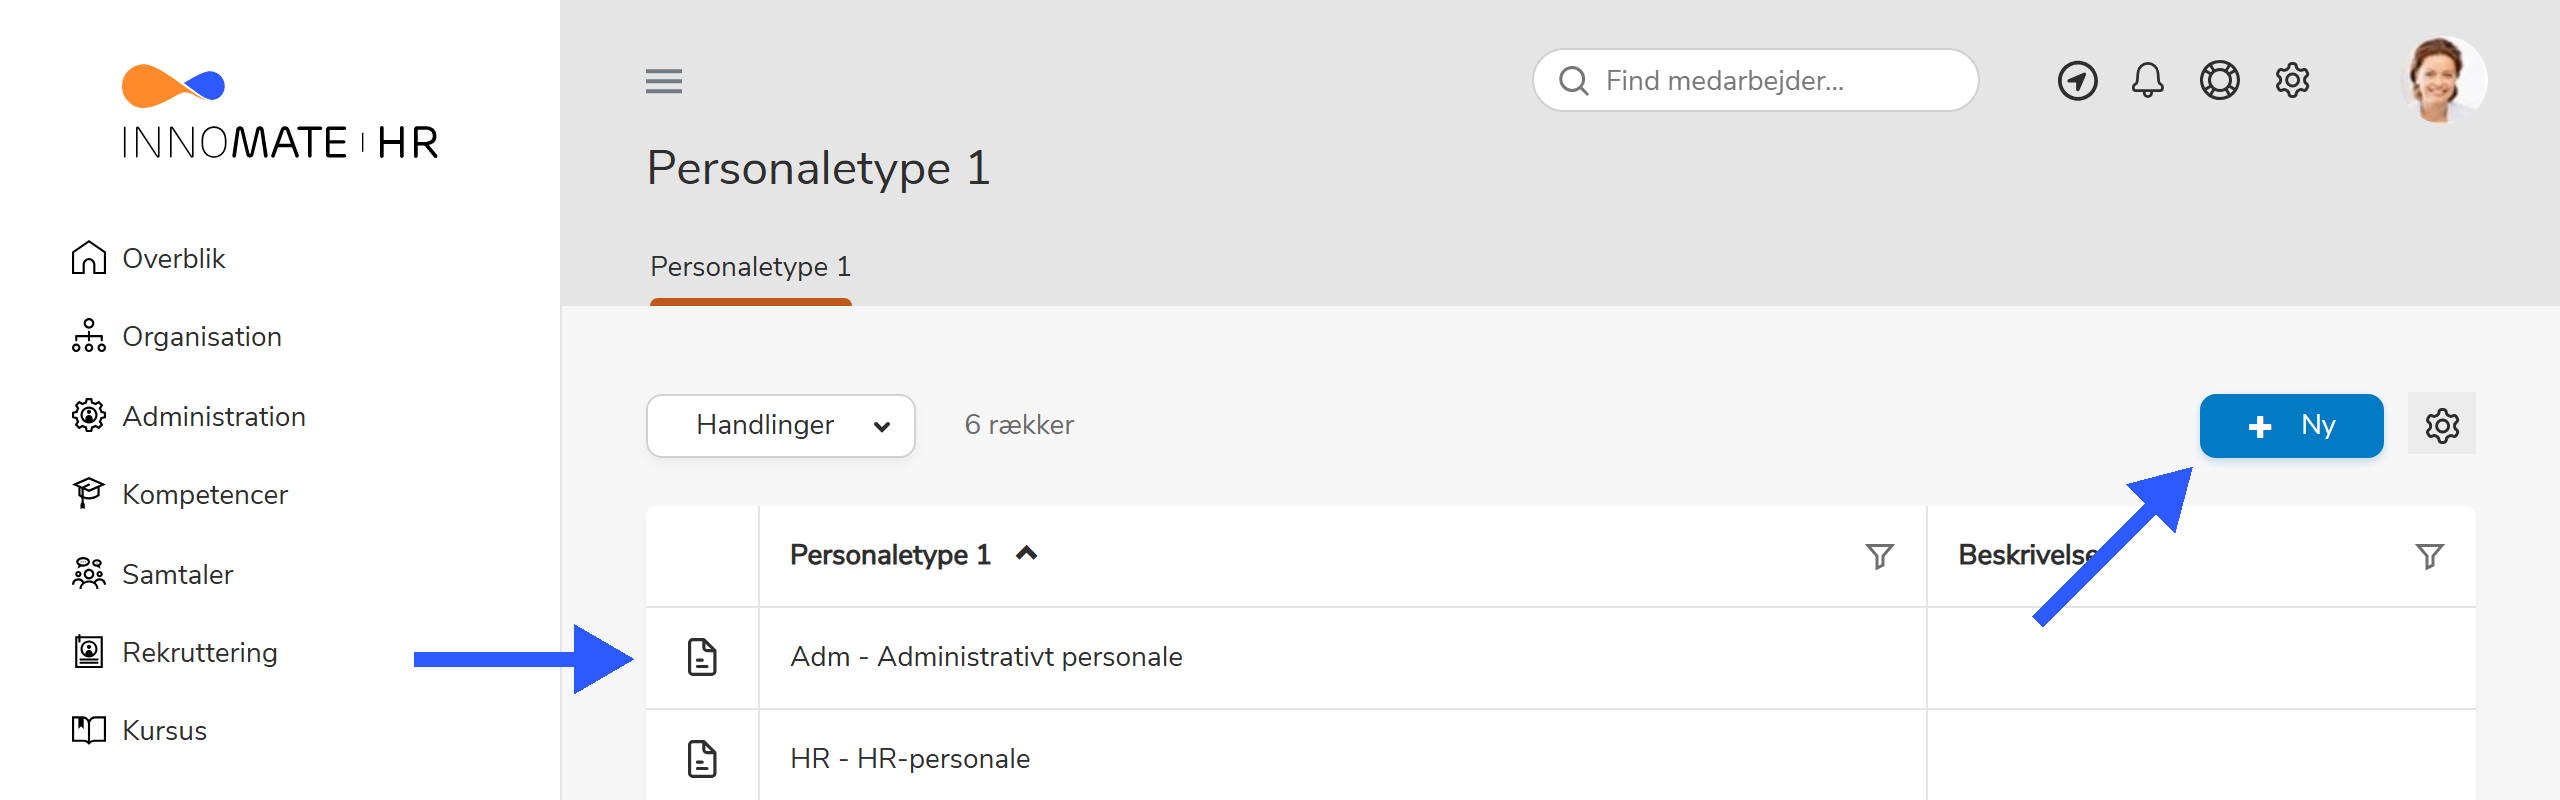Switch to the Personaletype 1 tab

tap(750, 267)
